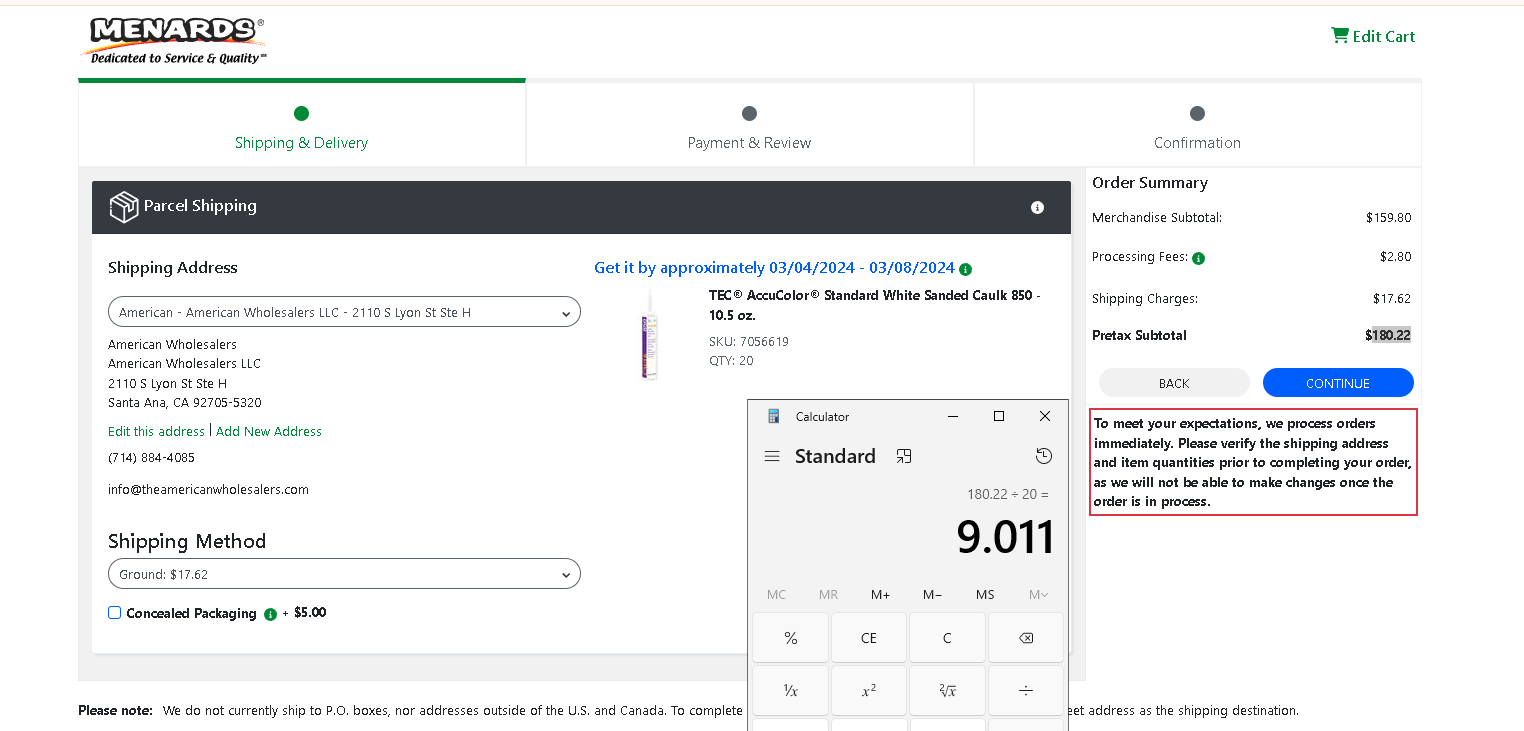Open the Shipping Method dropdown
The height and width of the screenshot is (731, 1524).
(344, 574)
